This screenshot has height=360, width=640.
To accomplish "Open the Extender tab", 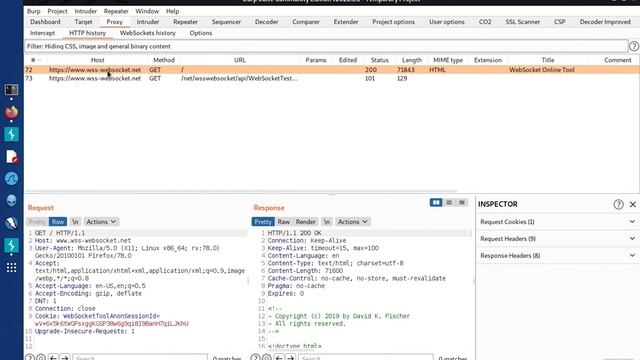I will (346, 22).
